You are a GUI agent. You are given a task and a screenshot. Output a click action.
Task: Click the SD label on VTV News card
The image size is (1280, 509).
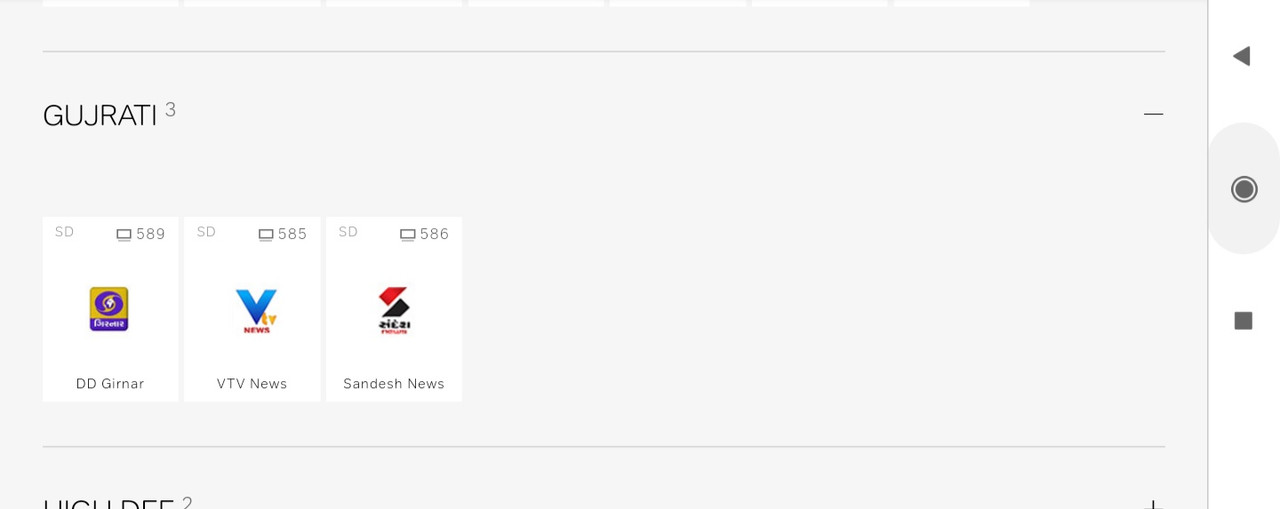tap(206, 232)
